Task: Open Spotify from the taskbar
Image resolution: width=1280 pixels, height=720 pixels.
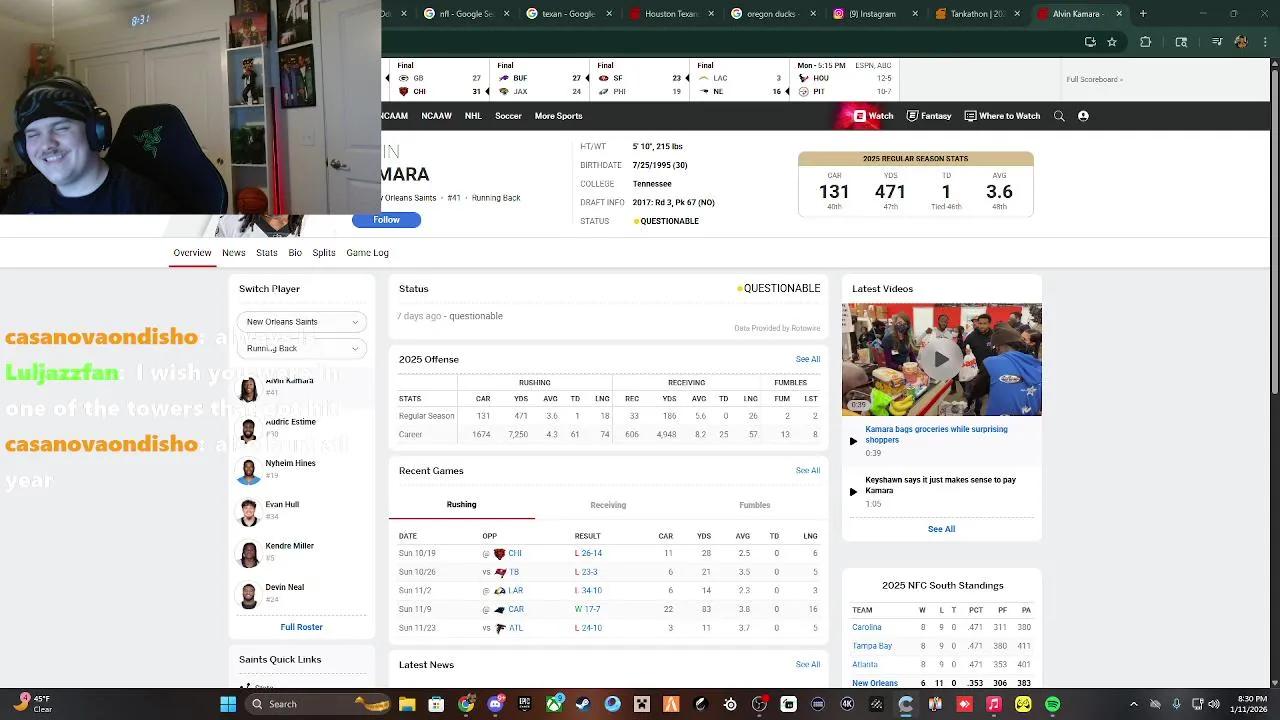Action: pos(1052,704)
